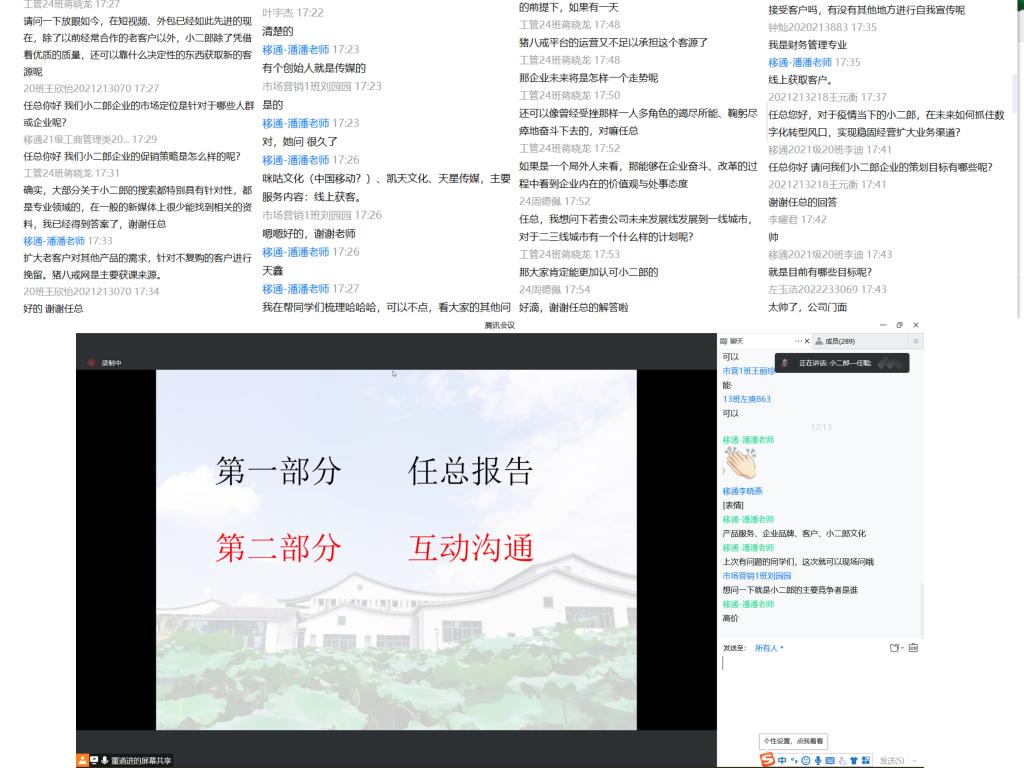
Task: Open the Sogou soft keyboard icon
Action: tap(829, 760)
